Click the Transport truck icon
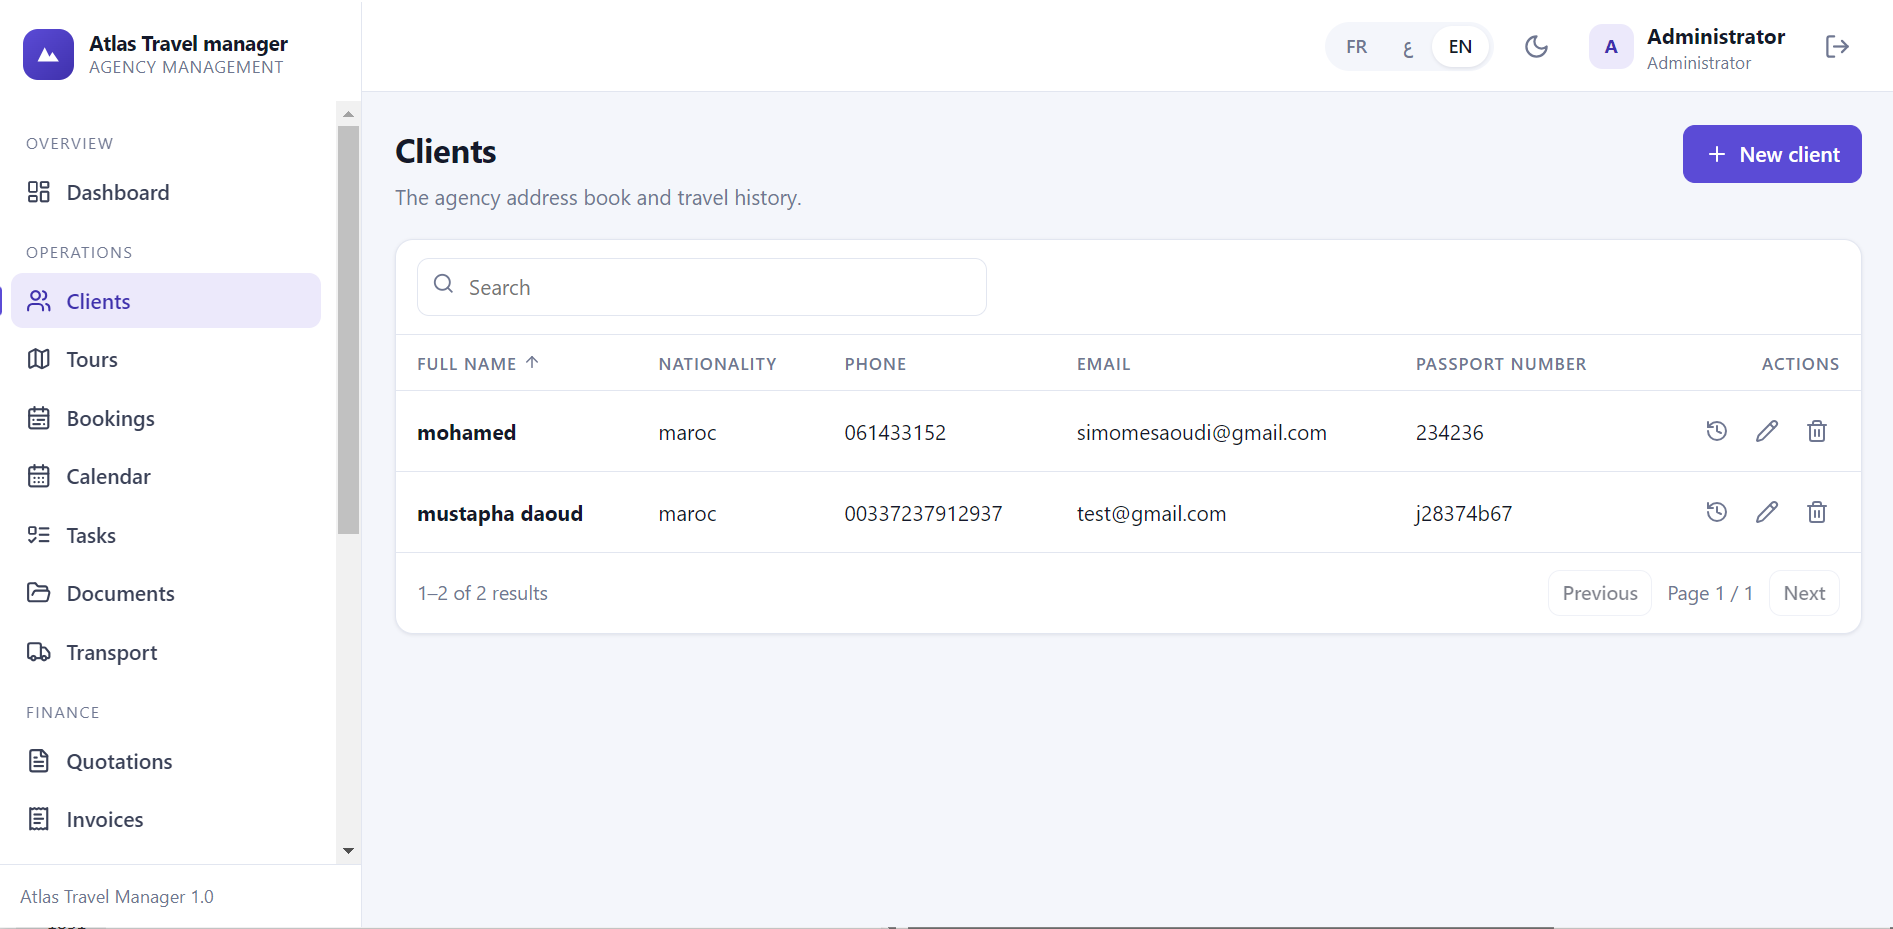The image size is (1893, 929). tap(39, 652)
